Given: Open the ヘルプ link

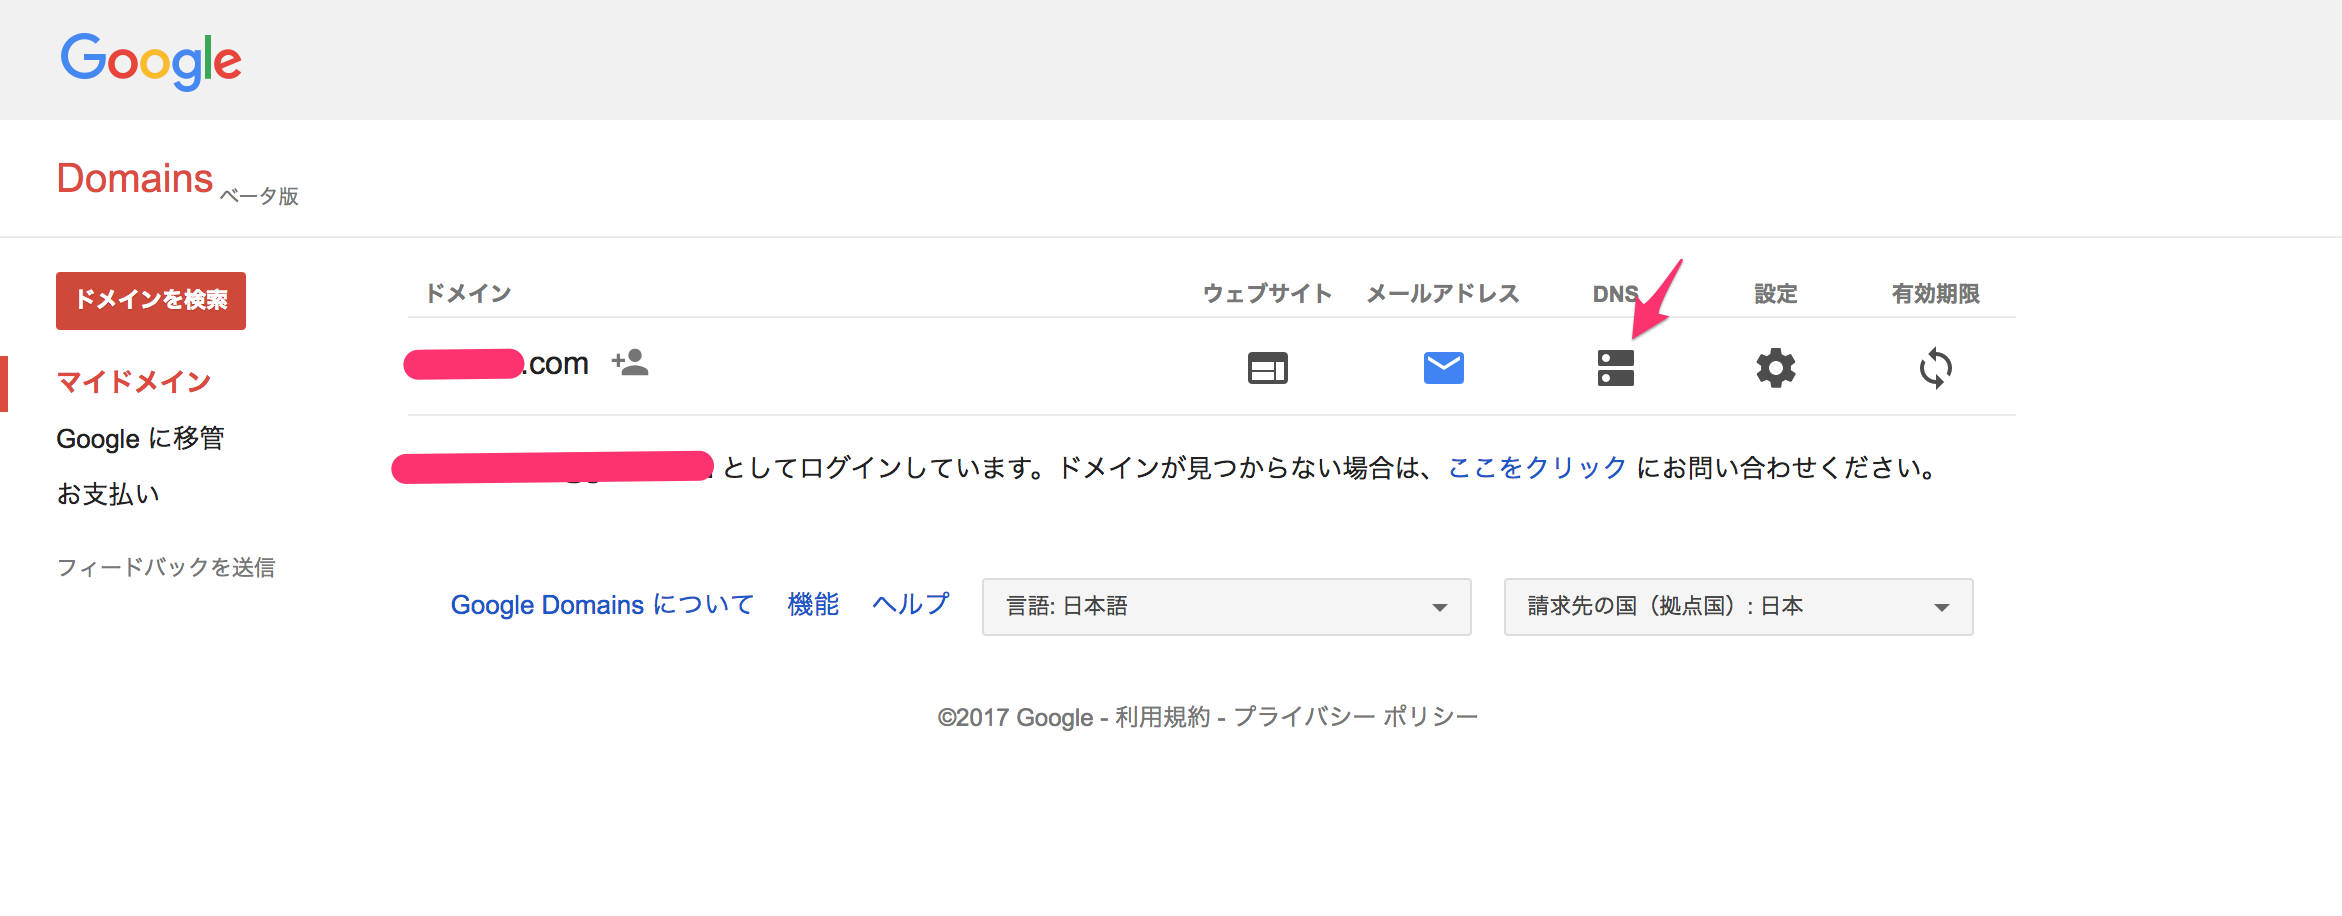Looking at the screenshot, I should (910, 605).
